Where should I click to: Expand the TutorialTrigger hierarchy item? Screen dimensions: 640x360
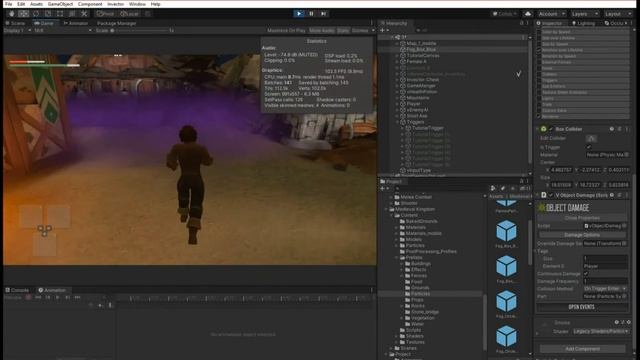pos(402,128)
